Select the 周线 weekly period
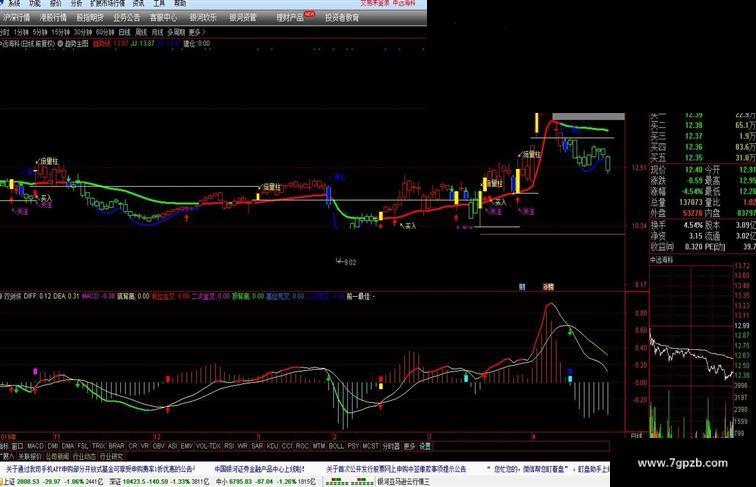 click(141, 32)
